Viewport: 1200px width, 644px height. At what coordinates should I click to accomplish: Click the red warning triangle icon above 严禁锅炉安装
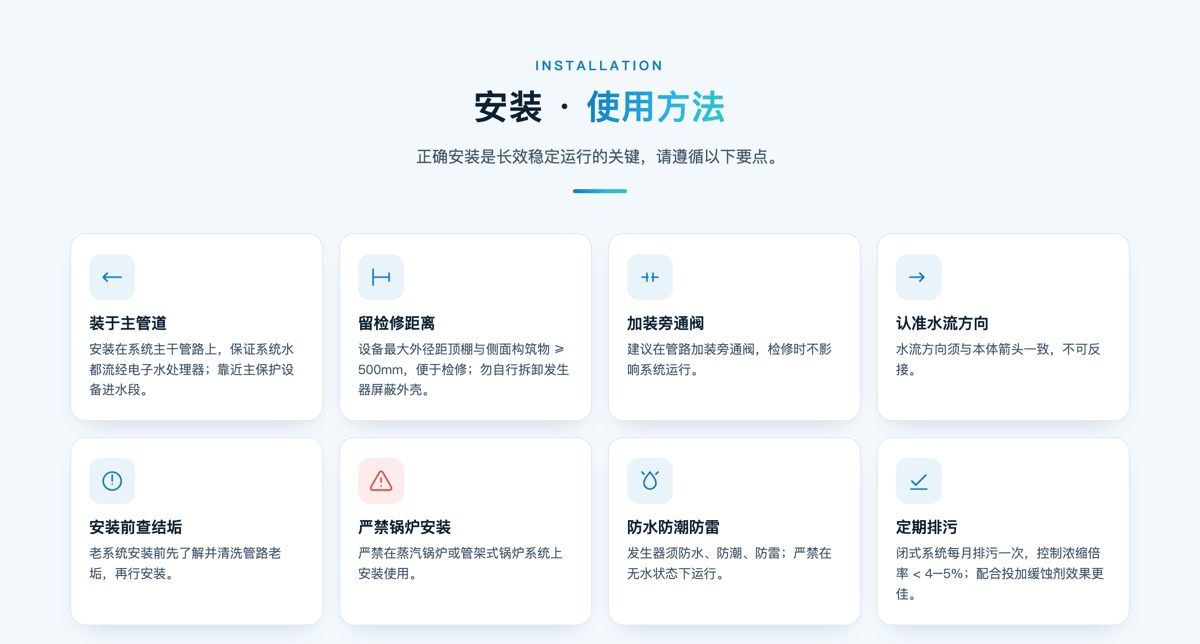pos(381,481)
